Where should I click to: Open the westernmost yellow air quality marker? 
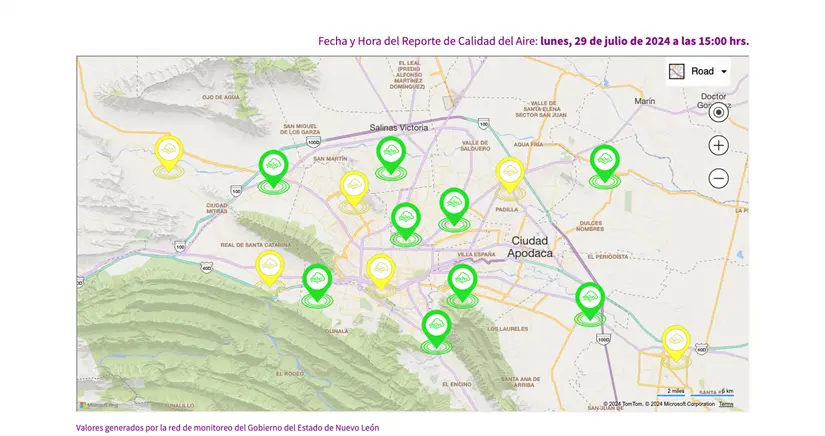tap(169, 153)
